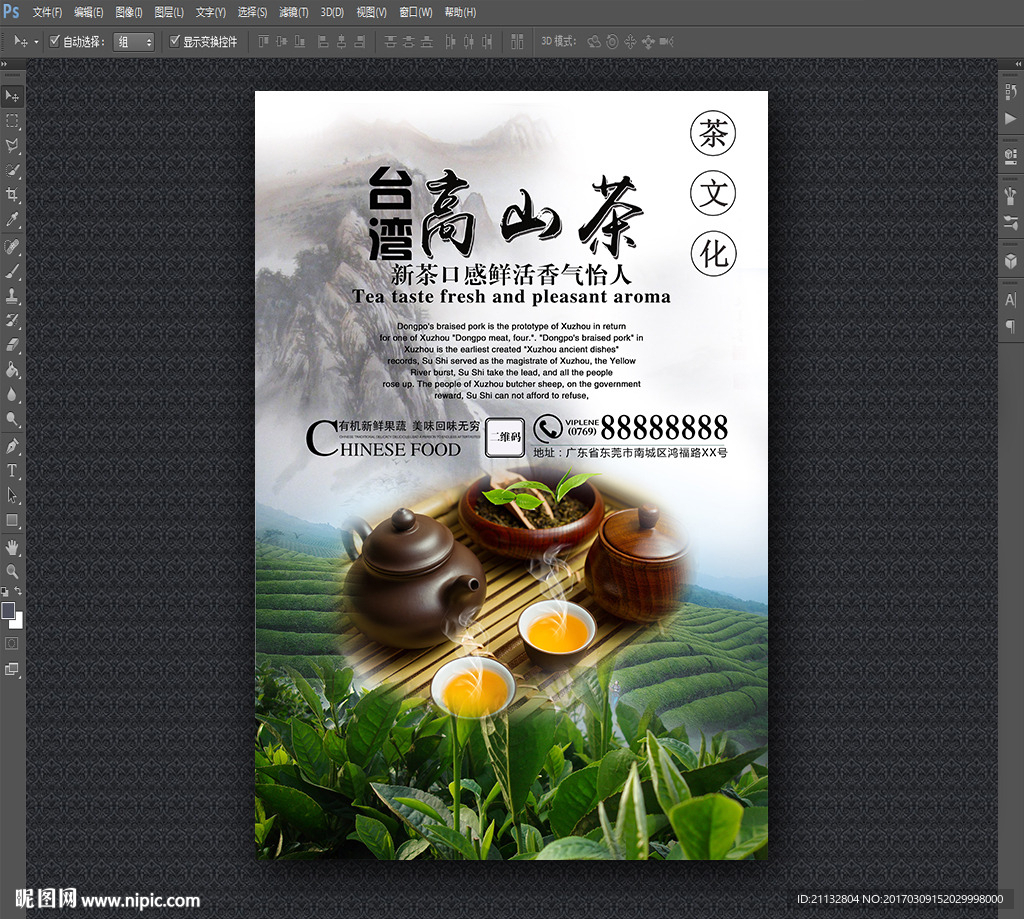1024x919 pixels.
Task: Open the Character panel icon
Action: pos(1010,300)
